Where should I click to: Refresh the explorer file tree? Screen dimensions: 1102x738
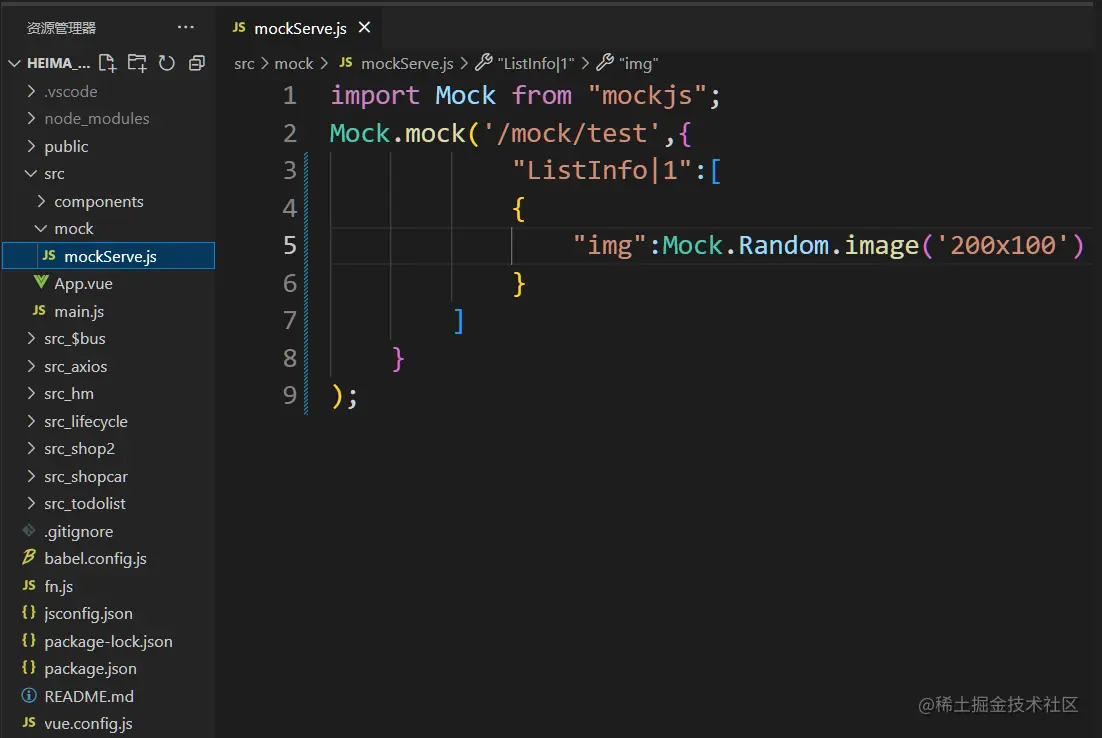click(x=167, y=63)
